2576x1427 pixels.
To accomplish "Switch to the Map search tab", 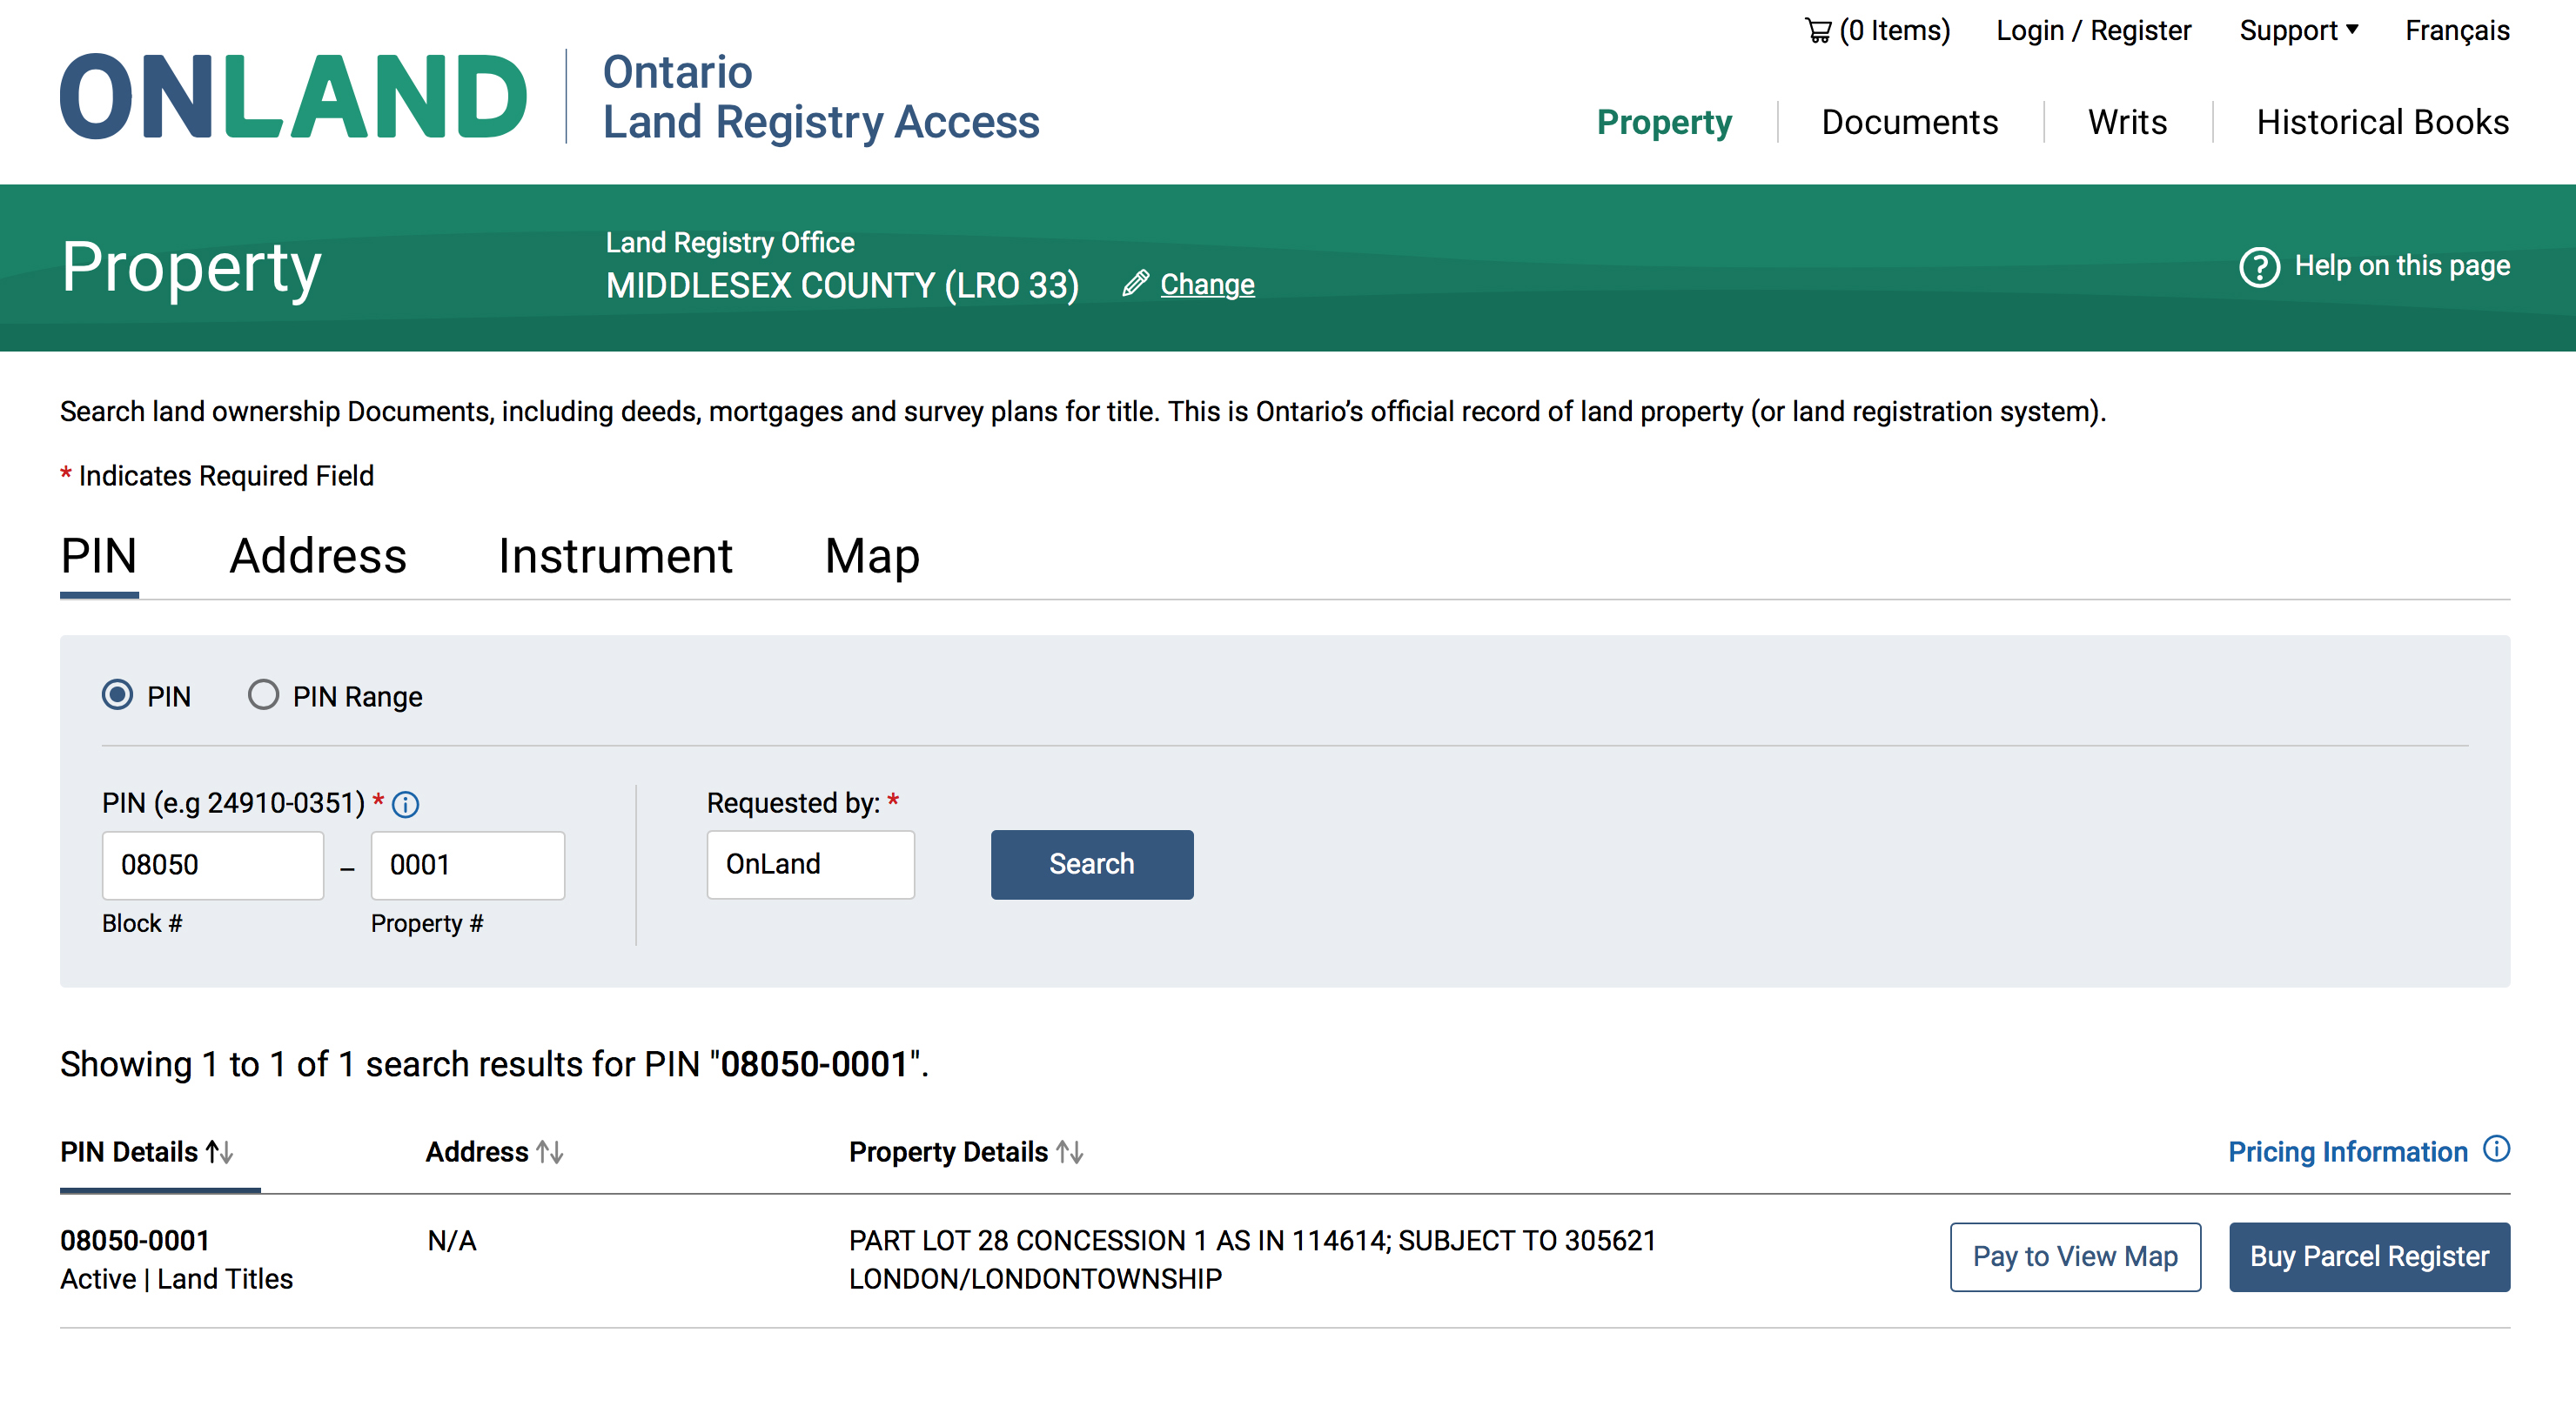I will (871, 555).
